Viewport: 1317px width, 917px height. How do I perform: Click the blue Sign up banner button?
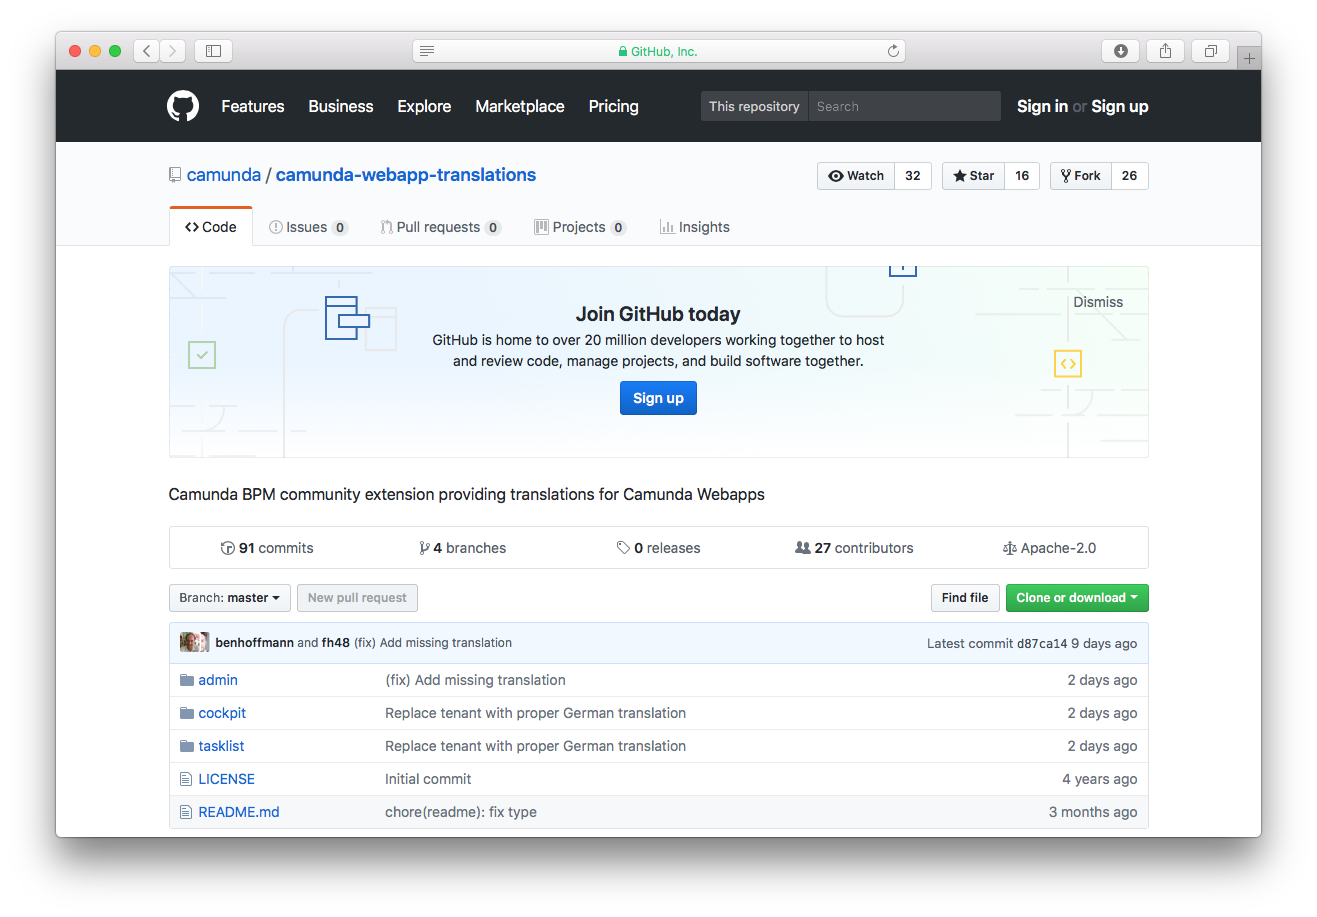658,398
